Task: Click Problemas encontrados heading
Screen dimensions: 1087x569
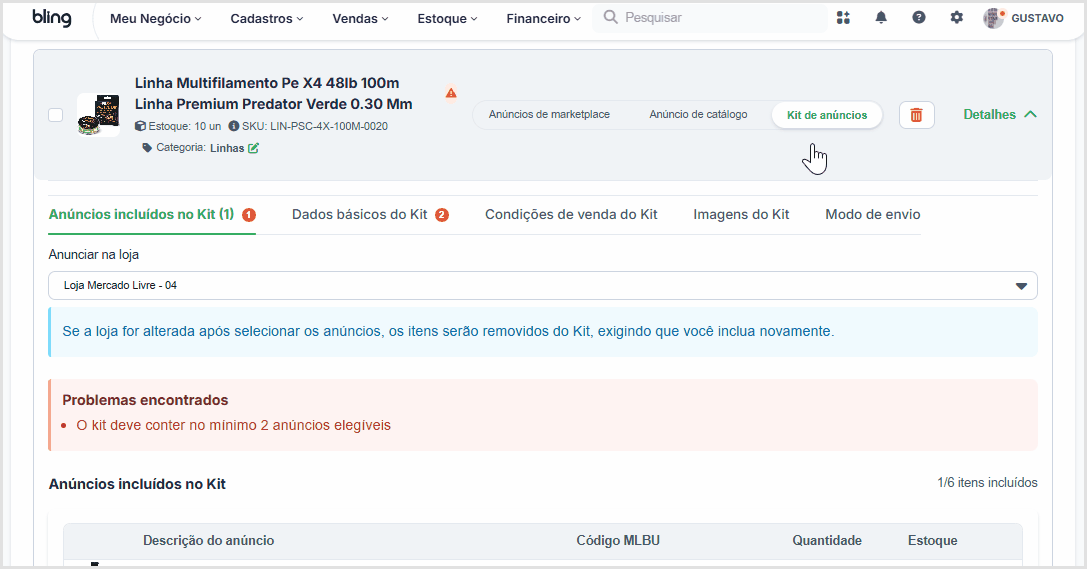Action: 145,400
